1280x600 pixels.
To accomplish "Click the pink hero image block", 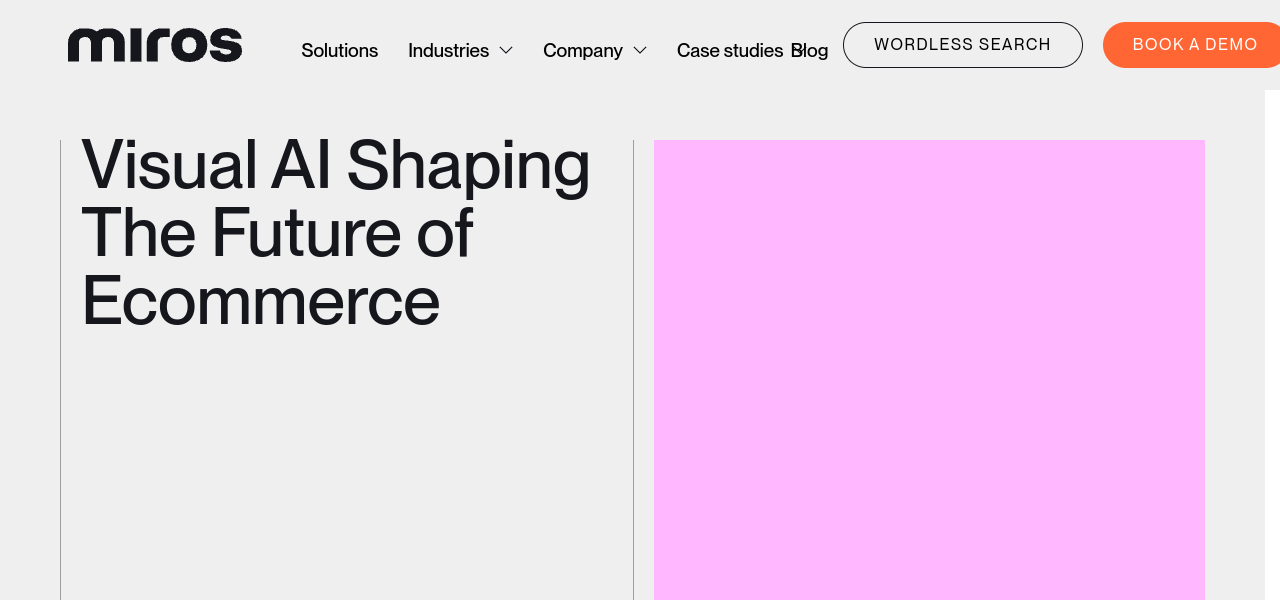I will pos(929,370).
